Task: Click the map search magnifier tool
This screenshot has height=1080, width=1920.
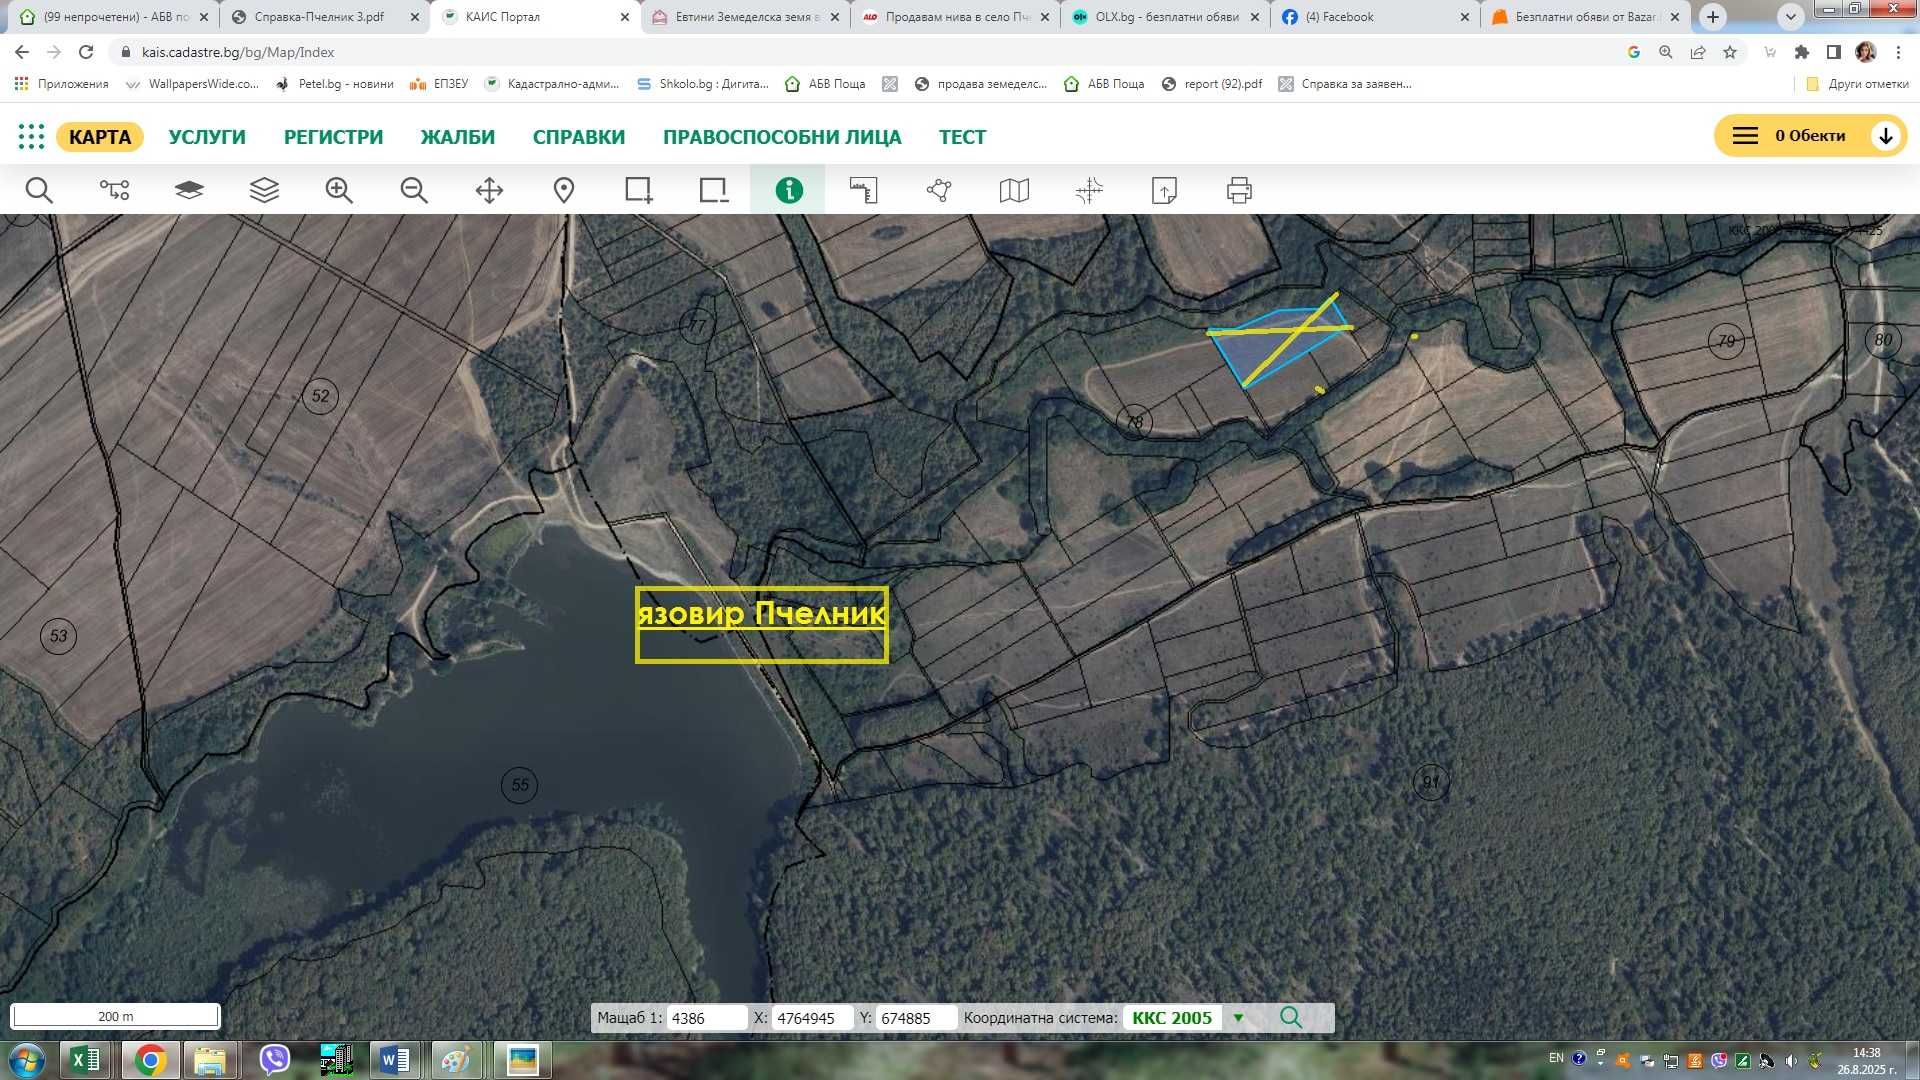Action: 39,190
